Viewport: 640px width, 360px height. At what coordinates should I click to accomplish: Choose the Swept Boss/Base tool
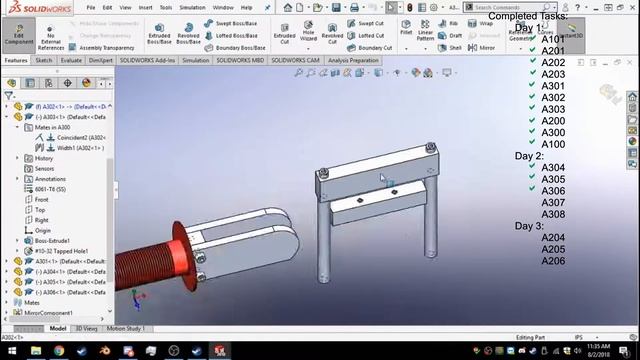pos(231,23)
